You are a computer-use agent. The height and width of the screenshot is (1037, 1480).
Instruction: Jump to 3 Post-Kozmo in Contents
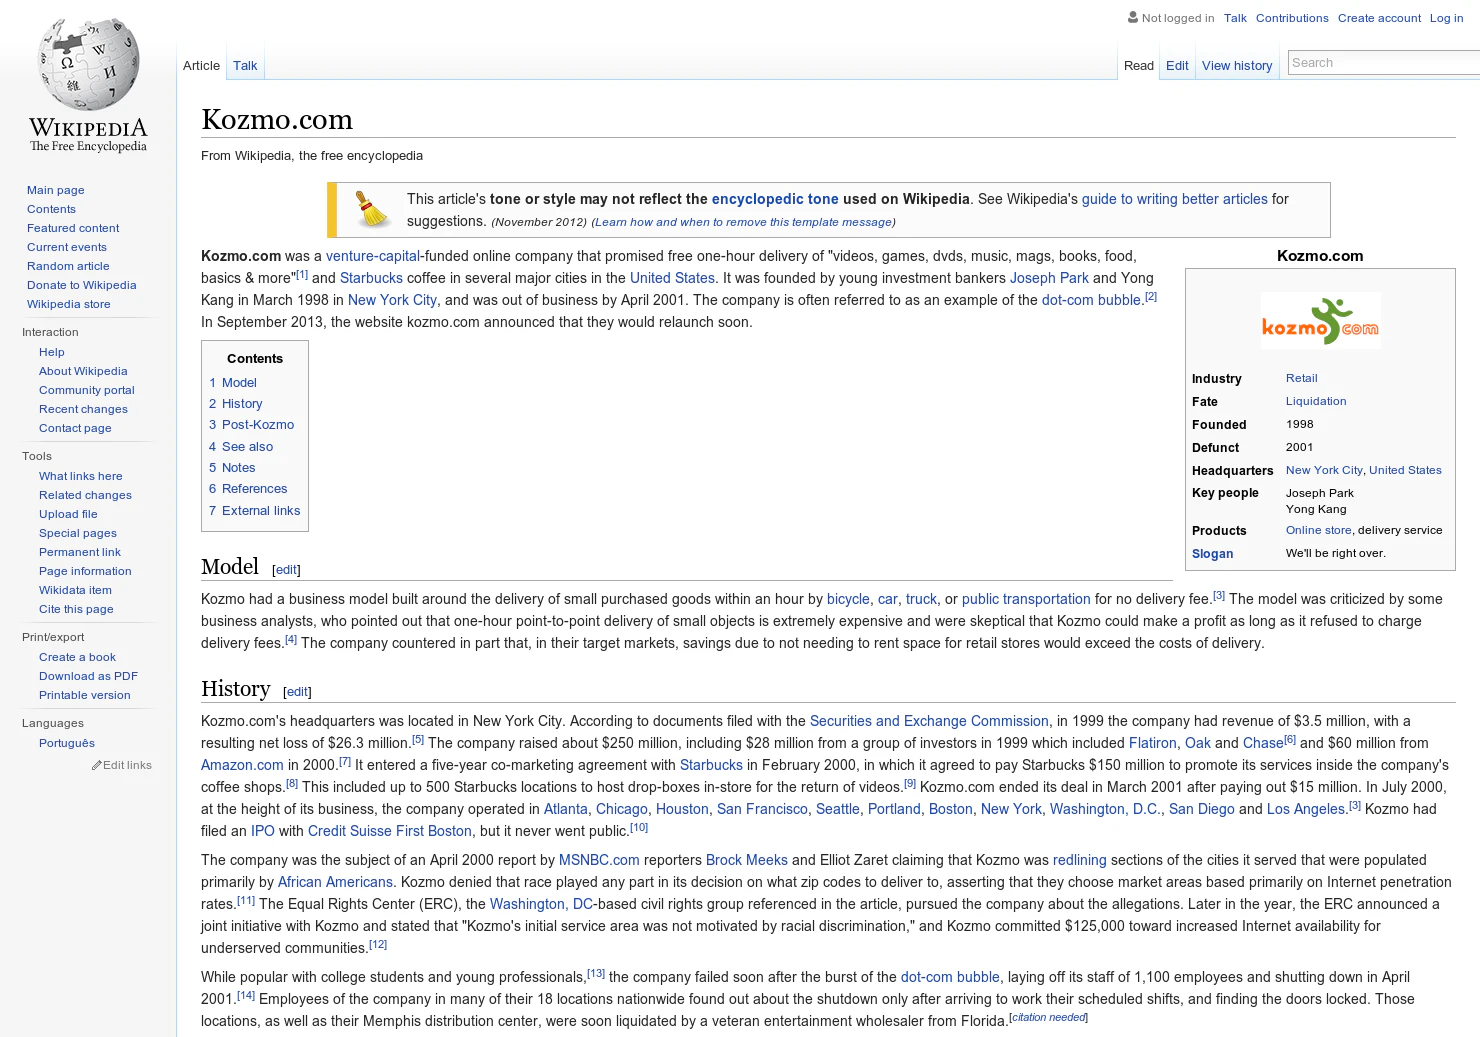pyautogui.click(x=252, y=425)
